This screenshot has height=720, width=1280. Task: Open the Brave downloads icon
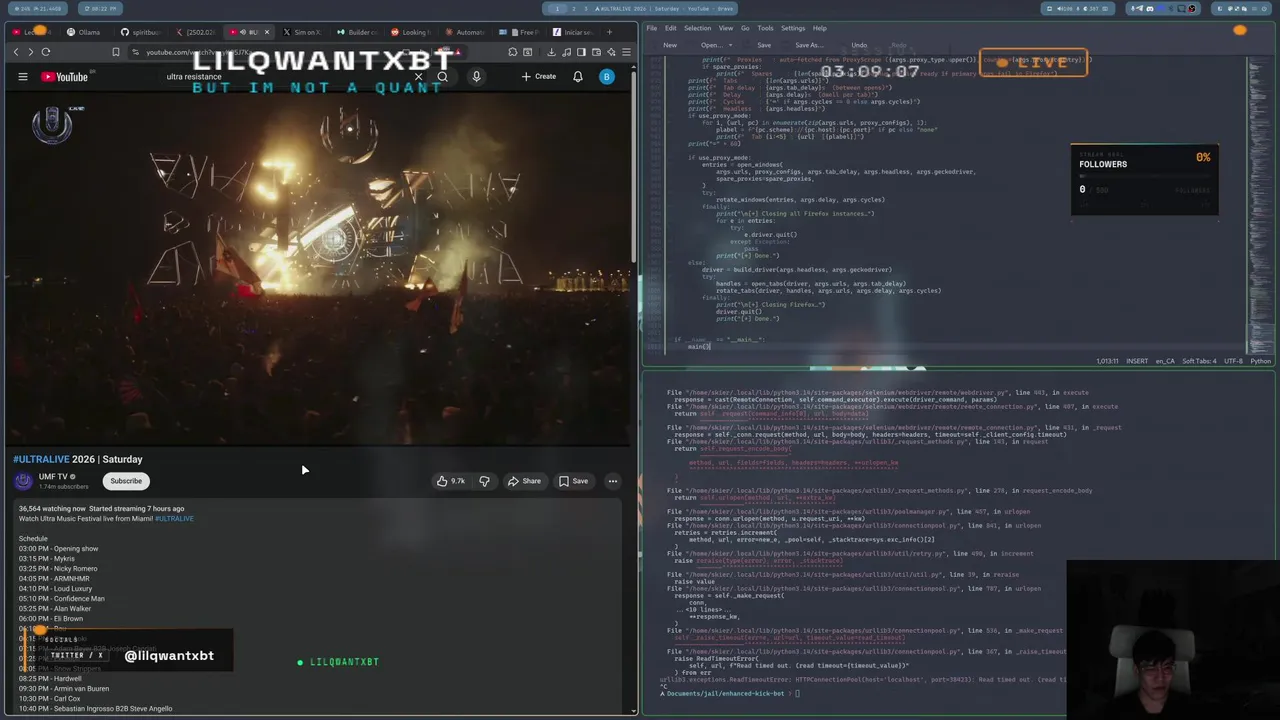pos(551,52)
